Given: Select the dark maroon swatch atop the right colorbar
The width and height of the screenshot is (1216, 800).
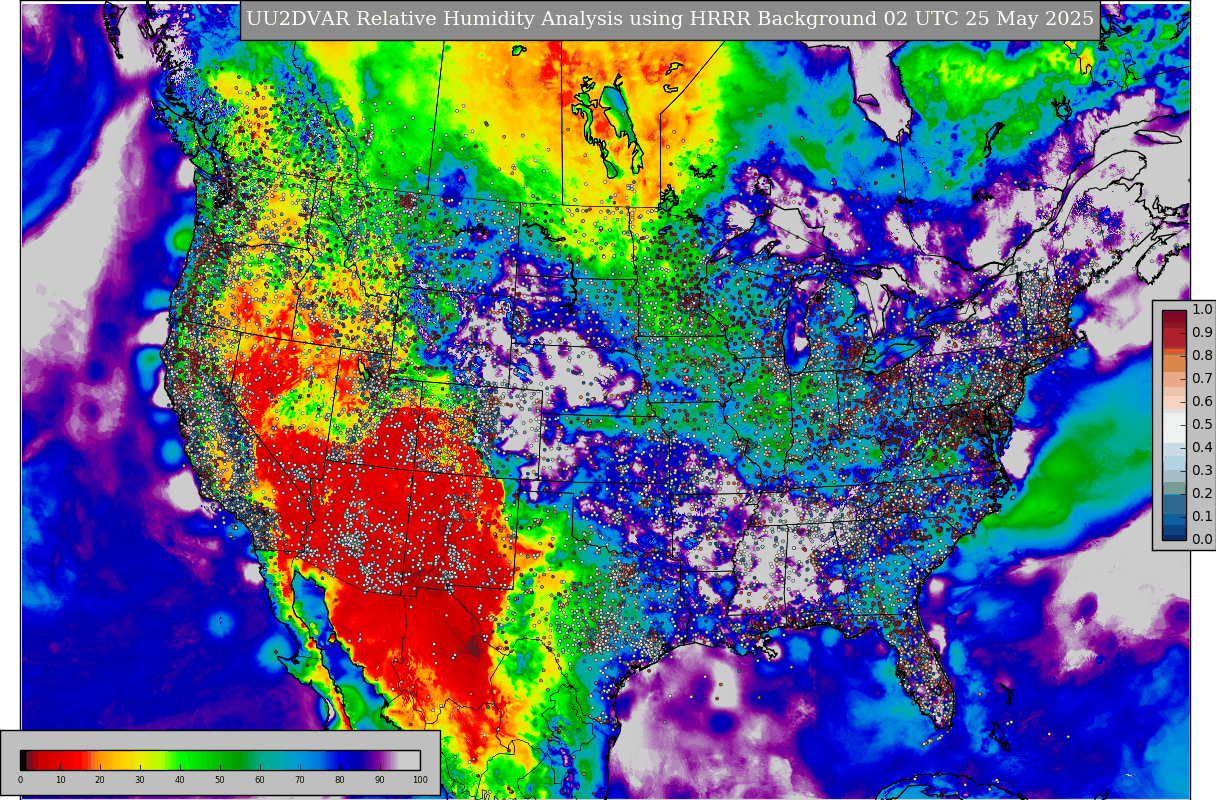Looking at the screenshot, I should point(1174,317).
